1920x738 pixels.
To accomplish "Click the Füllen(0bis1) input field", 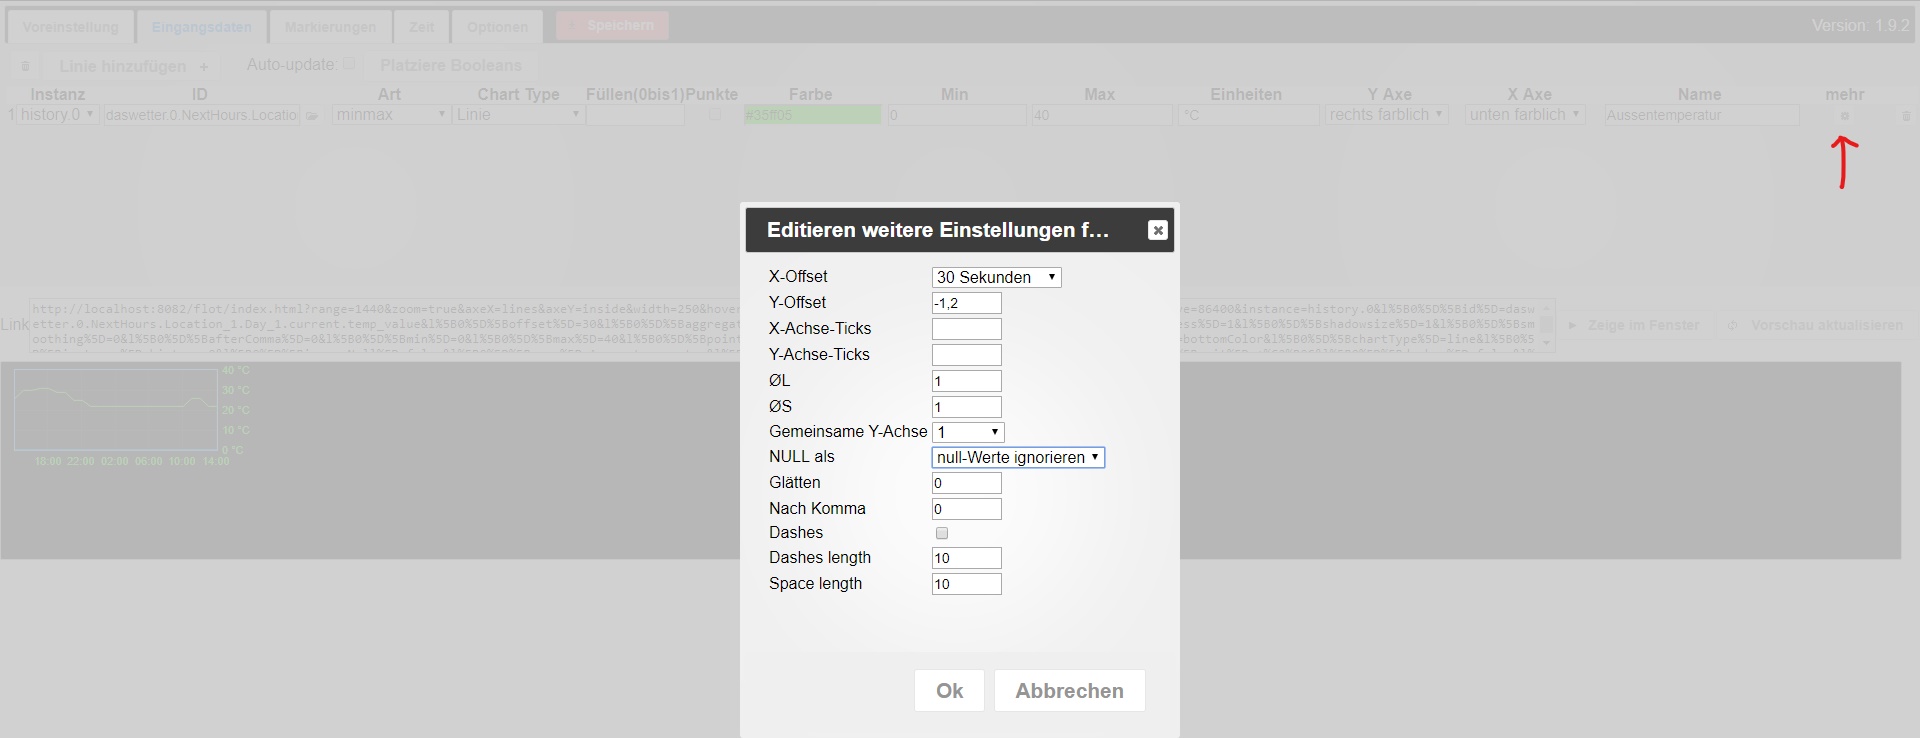I will [x=635, y=116].
